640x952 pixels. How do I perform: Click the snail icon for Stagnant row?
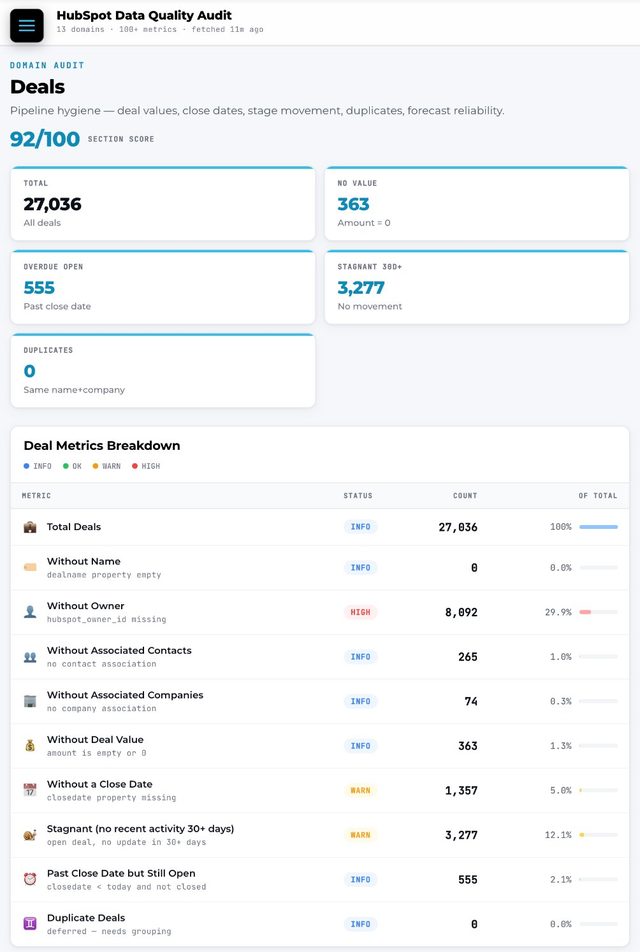(30, 835)
